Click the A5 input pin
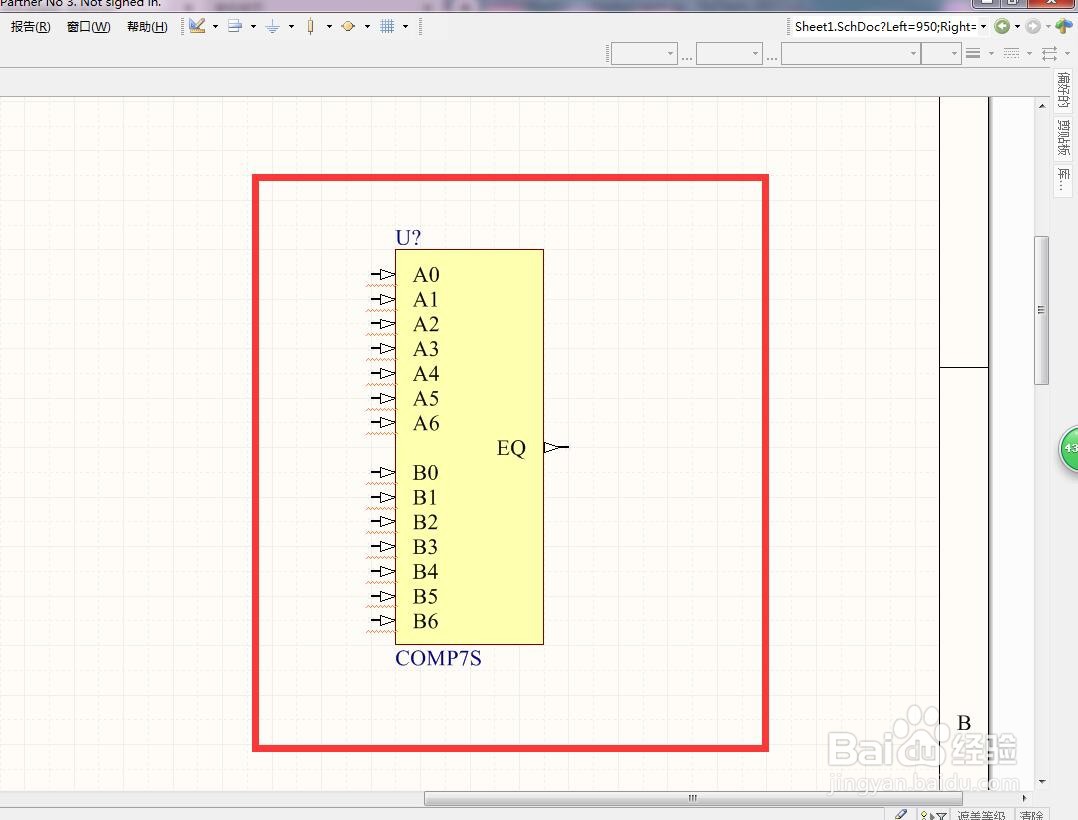 click(383, 398)
